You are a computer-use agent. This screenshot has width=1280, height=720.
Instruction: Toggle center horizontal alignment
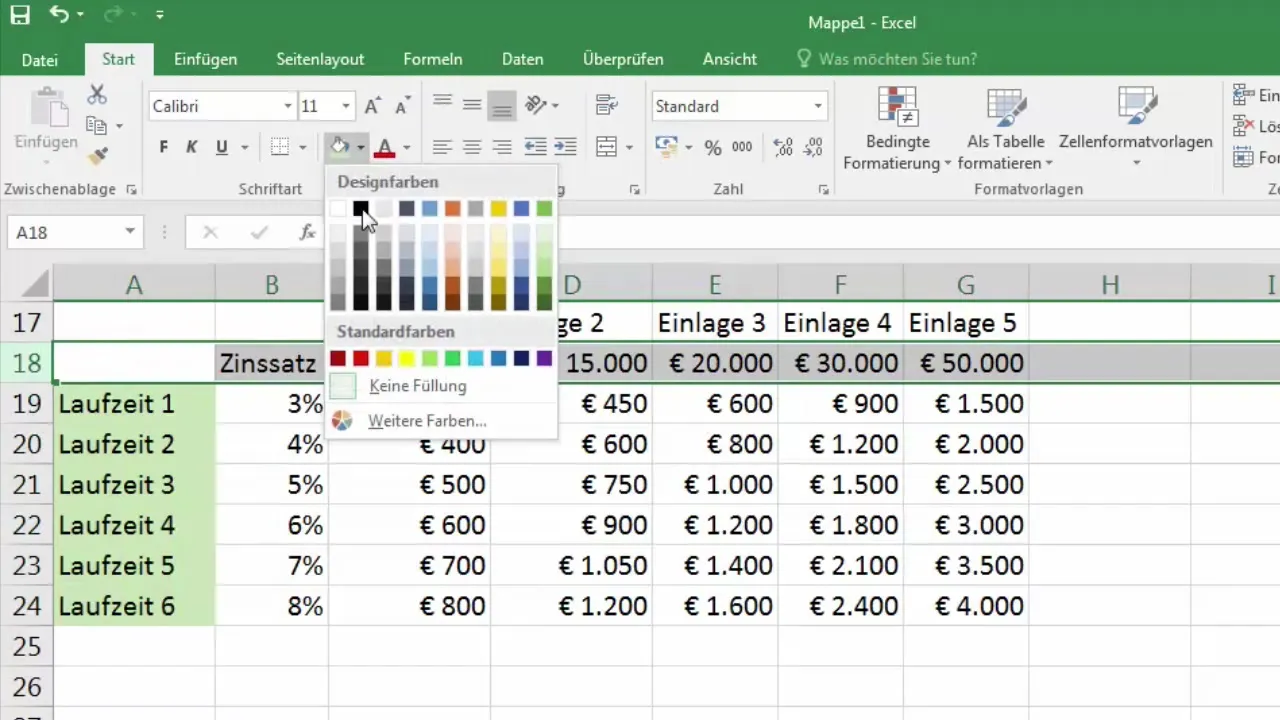pyautogui.click(x=472, y=147)
